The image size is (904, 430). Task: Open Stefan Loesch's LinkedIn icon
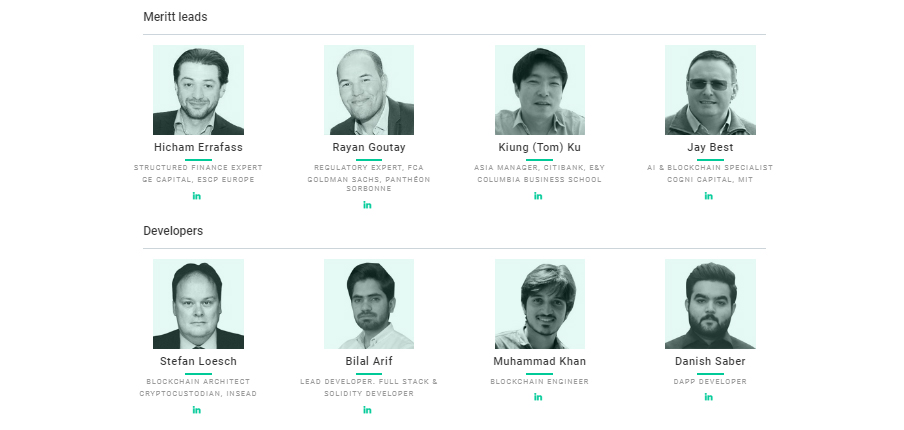click(197, 410)
